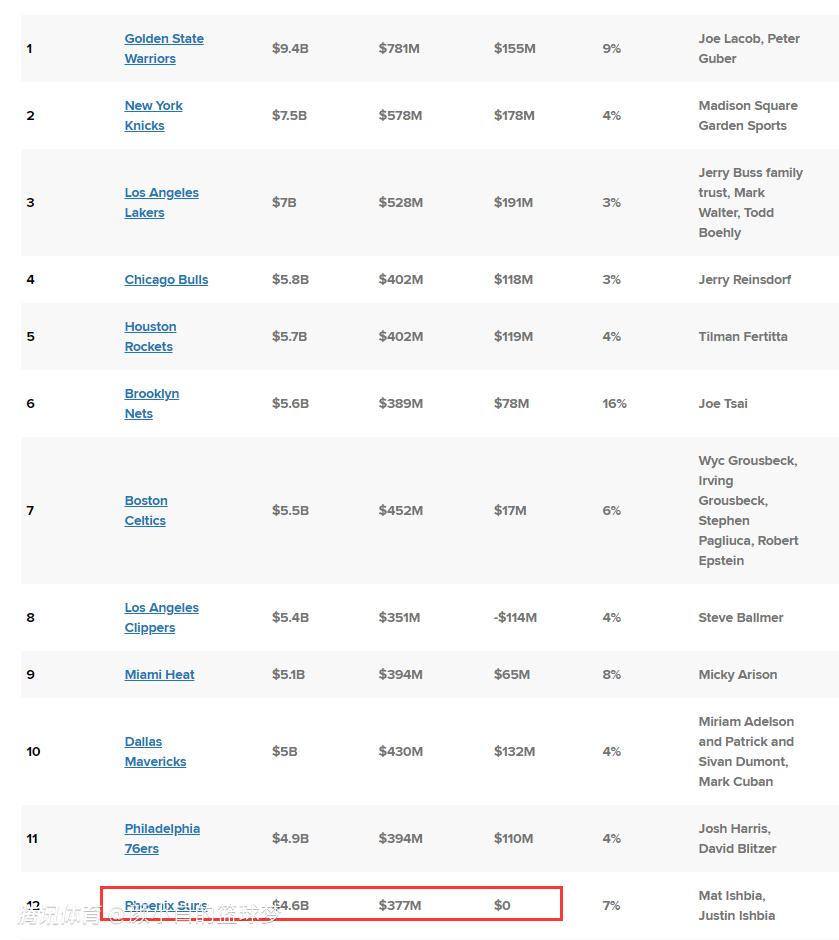Click owner name Jerry Reinsdorf

pyautogui.click(x=744, y=280)
